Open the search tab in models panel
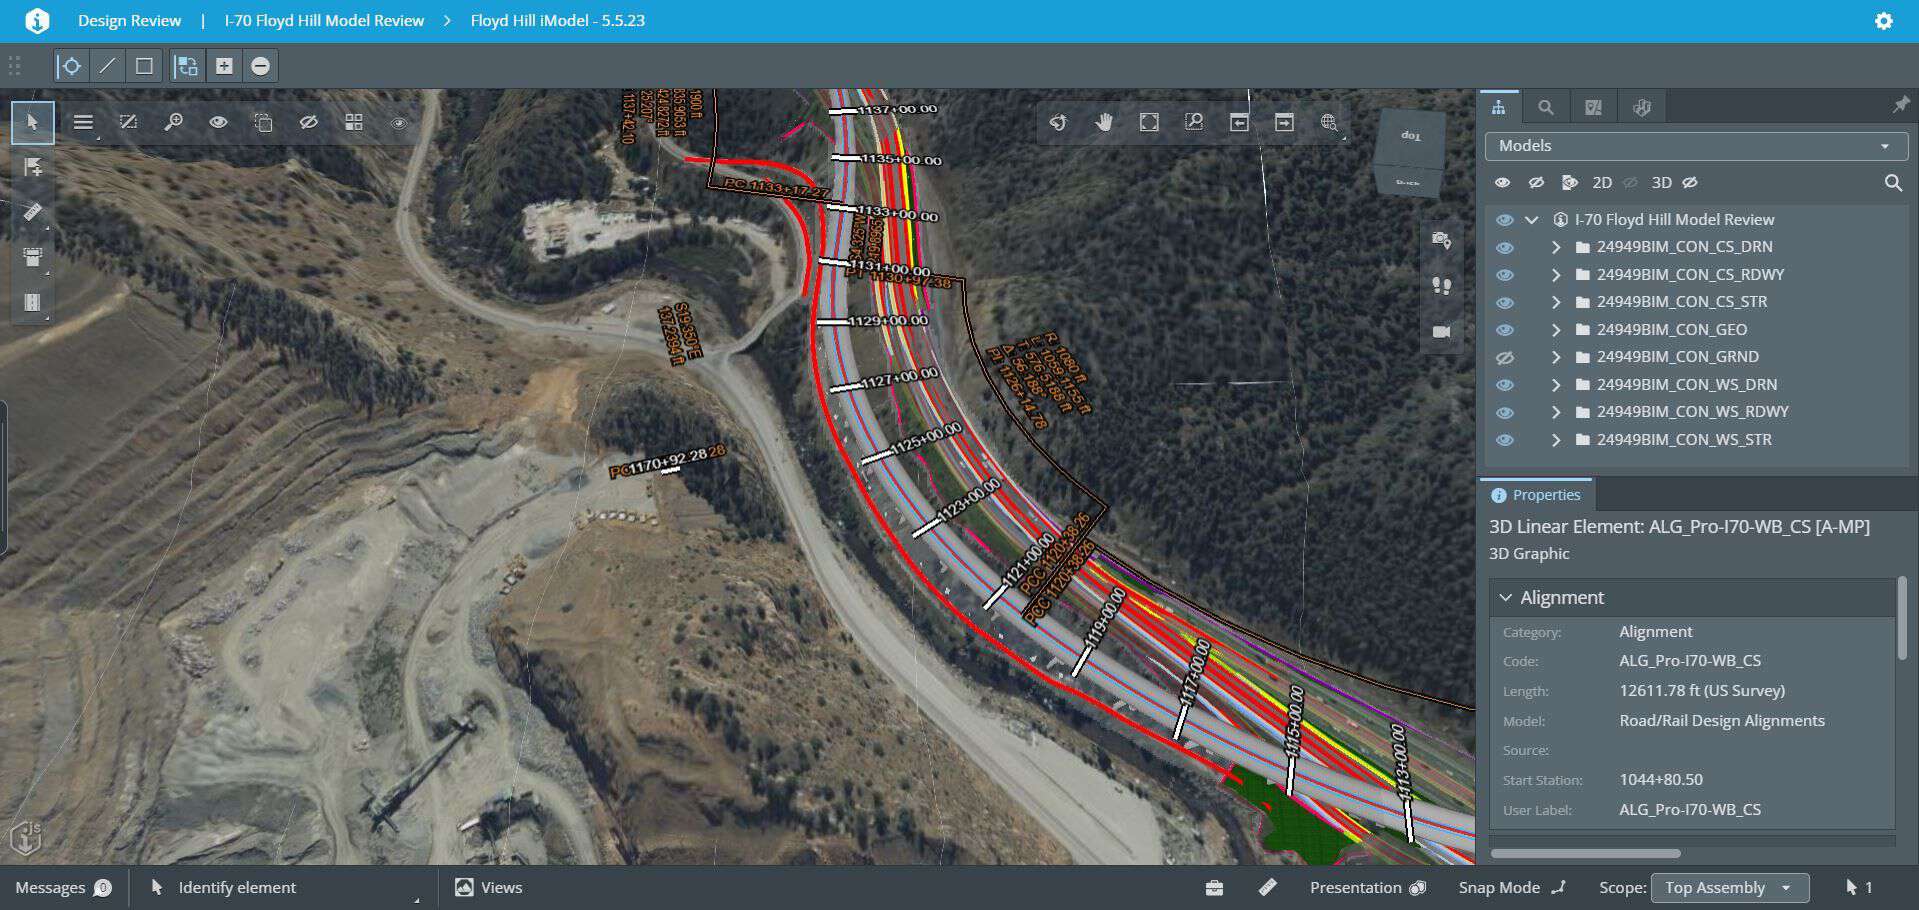The height and width of the screenshot is (910, 1919). point(1545,106)
